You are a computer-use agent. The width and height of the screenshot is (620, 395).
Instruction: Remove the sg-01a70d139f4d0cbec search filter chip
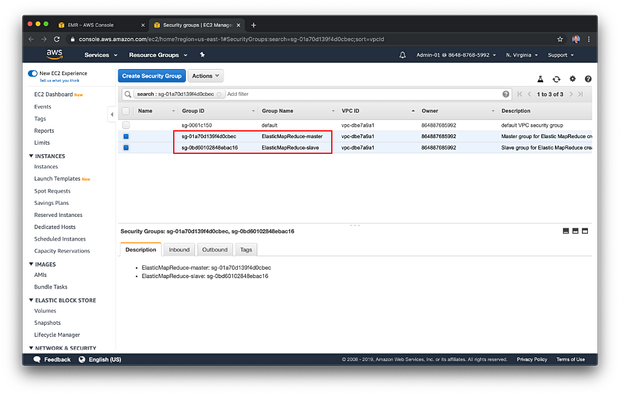coord(219,94)
